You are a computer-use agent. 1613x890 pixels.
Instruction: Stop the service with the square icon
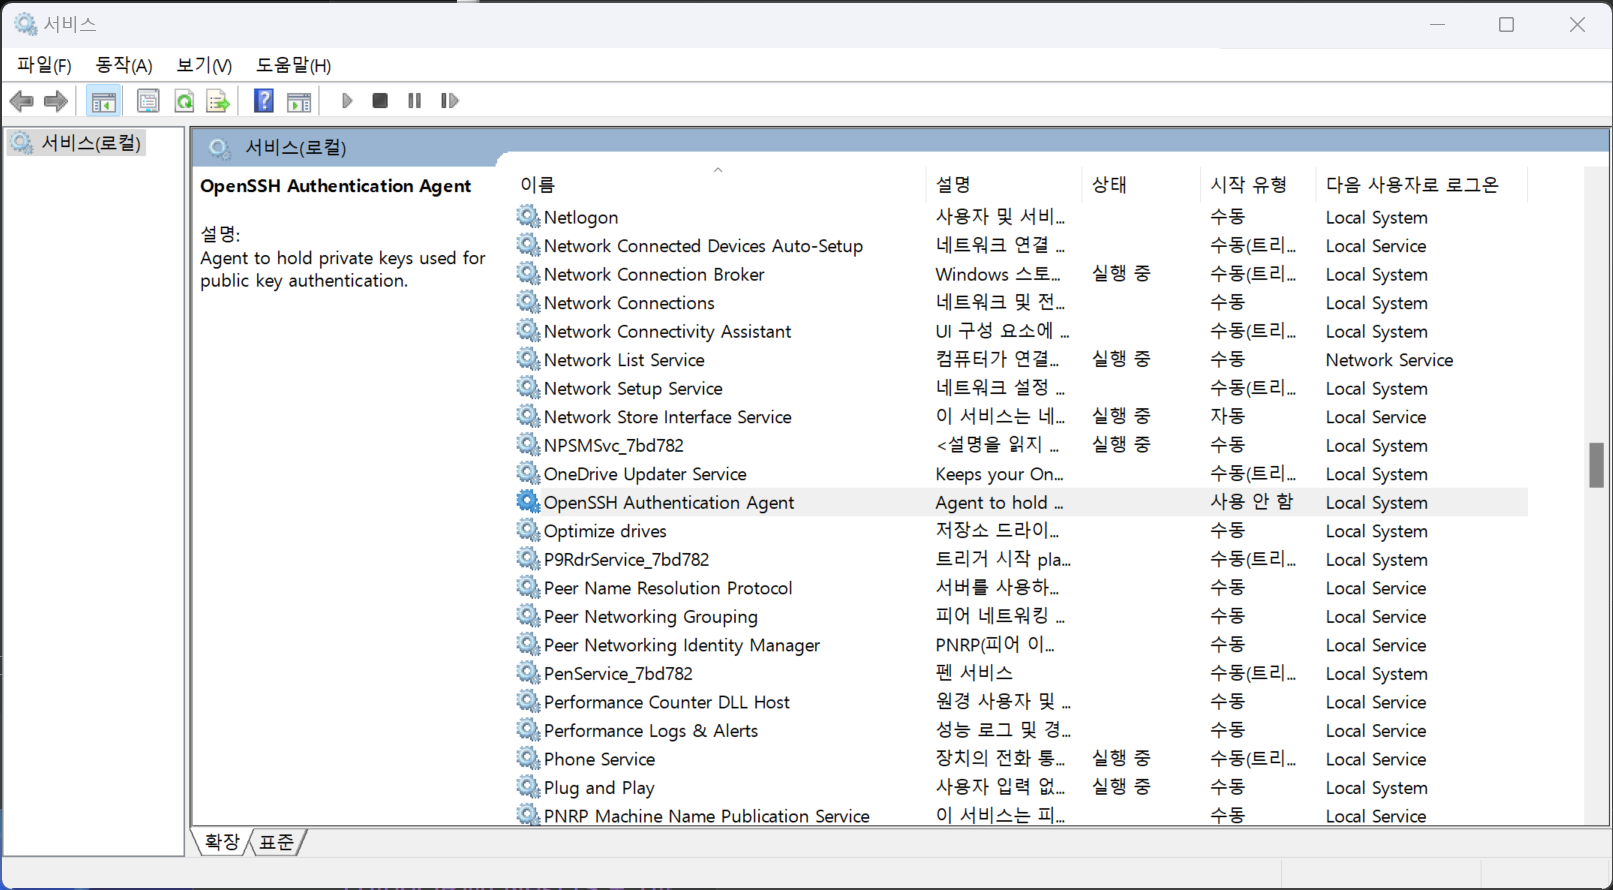coord(380,101)
